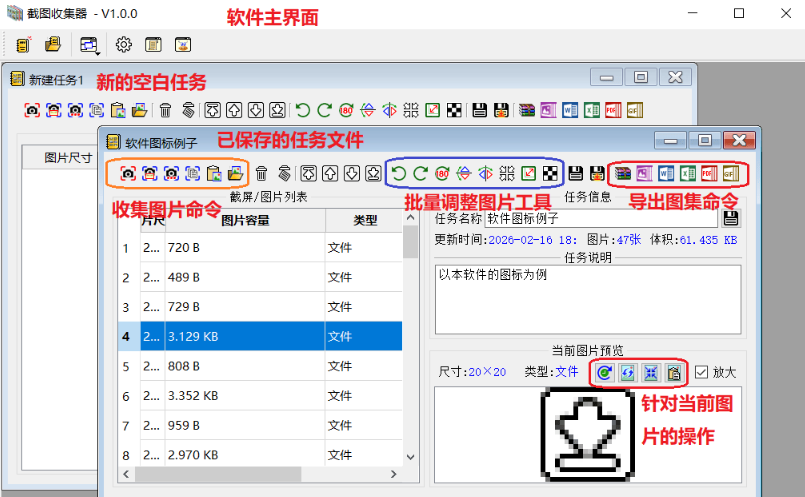
Task: Click the broom clear icon in 软件图标例子 window
Action: click(284, 174)
